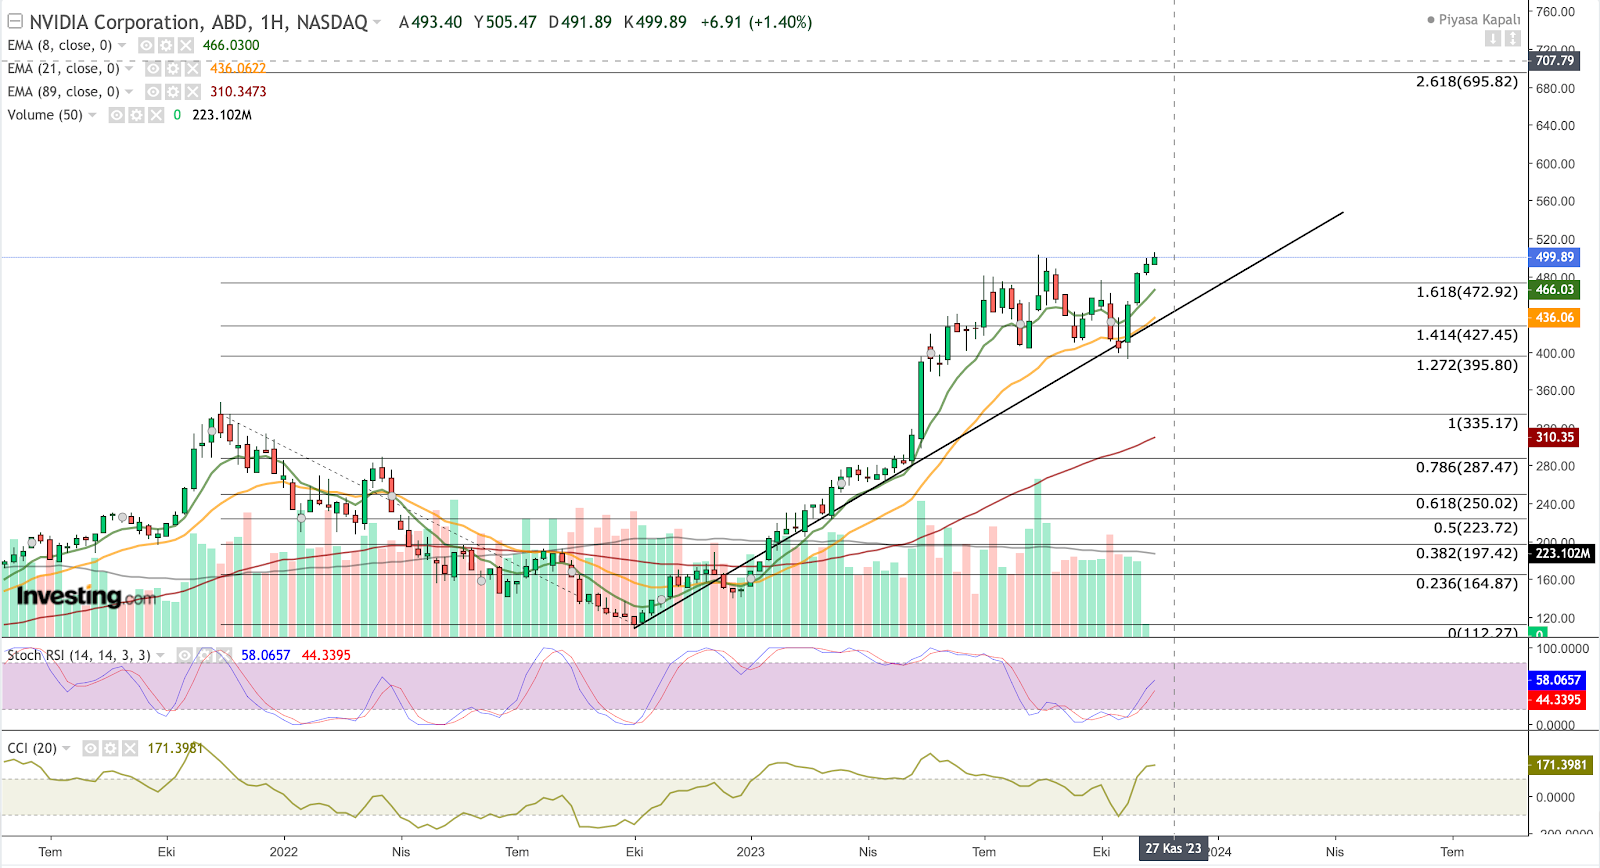This screenshot has width=1600, height=868.
Task: Collapse the indicator legend via minus box
Action: (x=15, y=21)
